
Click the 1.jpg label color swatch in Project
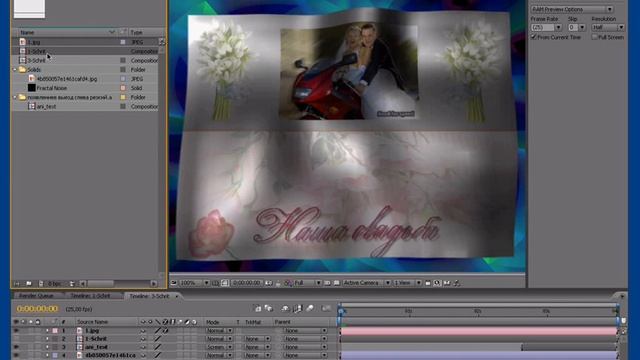pos(123,42)
